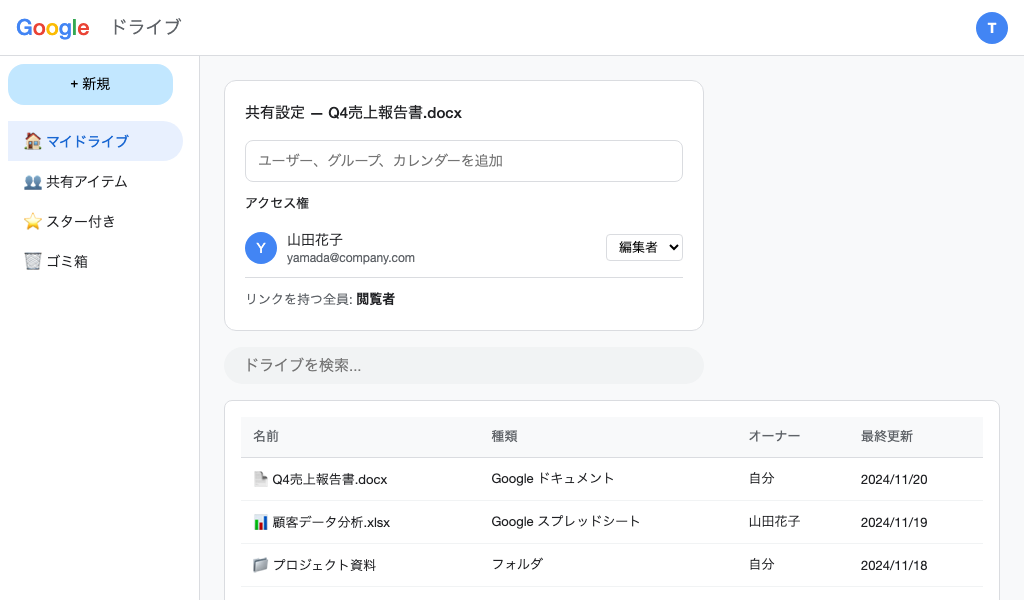Open the 編集者 permission dropdown
The width and height of the screenshot is (1024, 600).
[x=644, y=247]
